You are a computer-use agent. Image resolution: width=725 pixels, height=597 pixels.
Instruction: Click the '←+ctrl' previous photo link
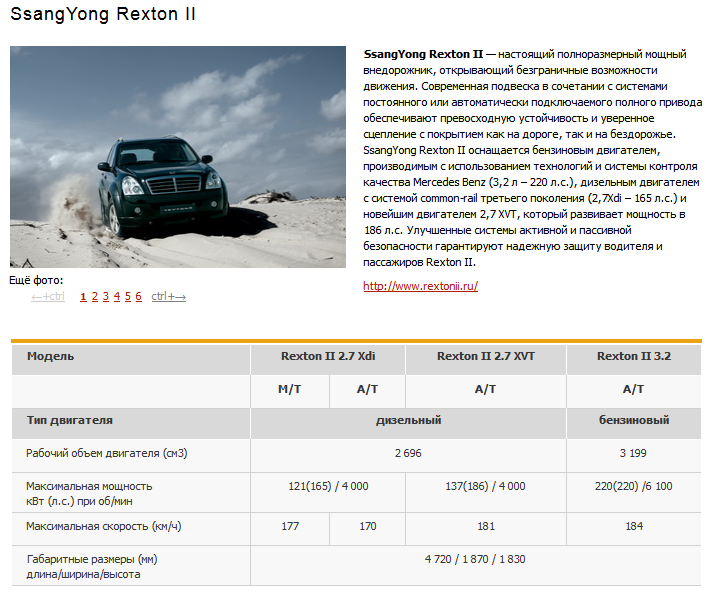pos(48,296)
